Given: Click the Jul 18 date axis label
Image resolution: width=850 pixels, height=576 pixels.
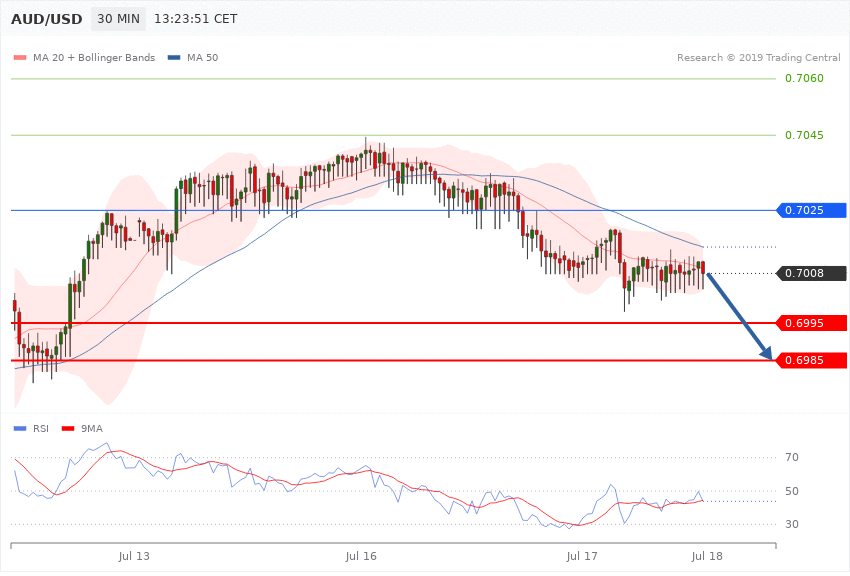Looking at the screenshot, I should pyautogui.click(x=707, y=556).
